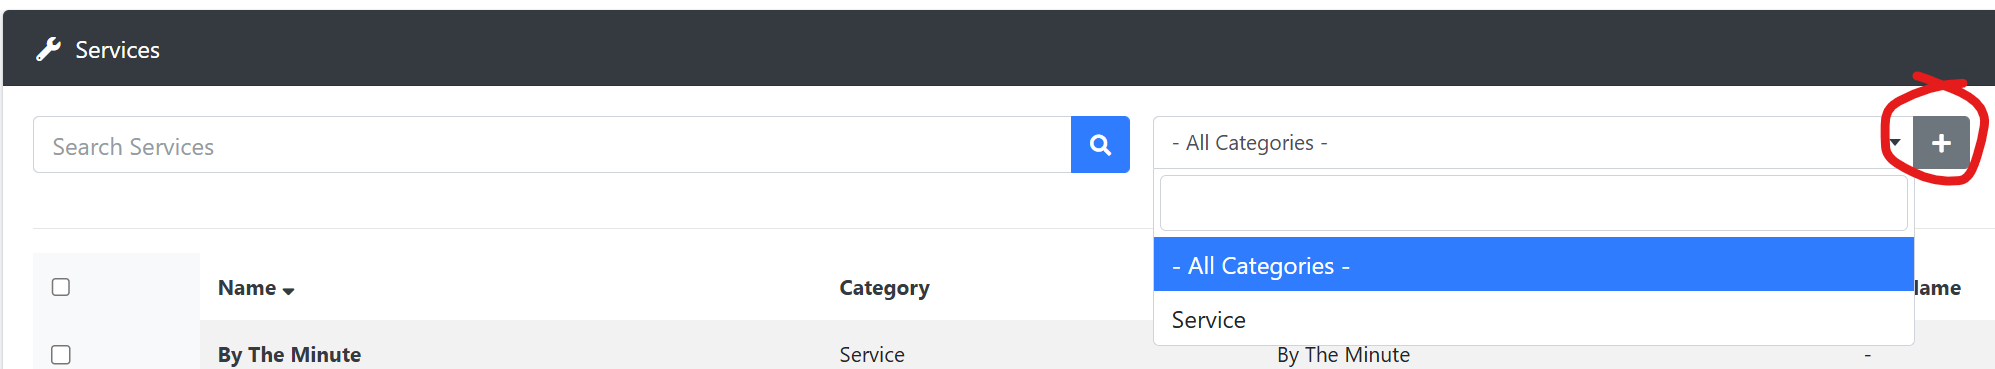Click the Service category cell in first row
Viewport: 1995px width, 369px height.
pos(872,354)
